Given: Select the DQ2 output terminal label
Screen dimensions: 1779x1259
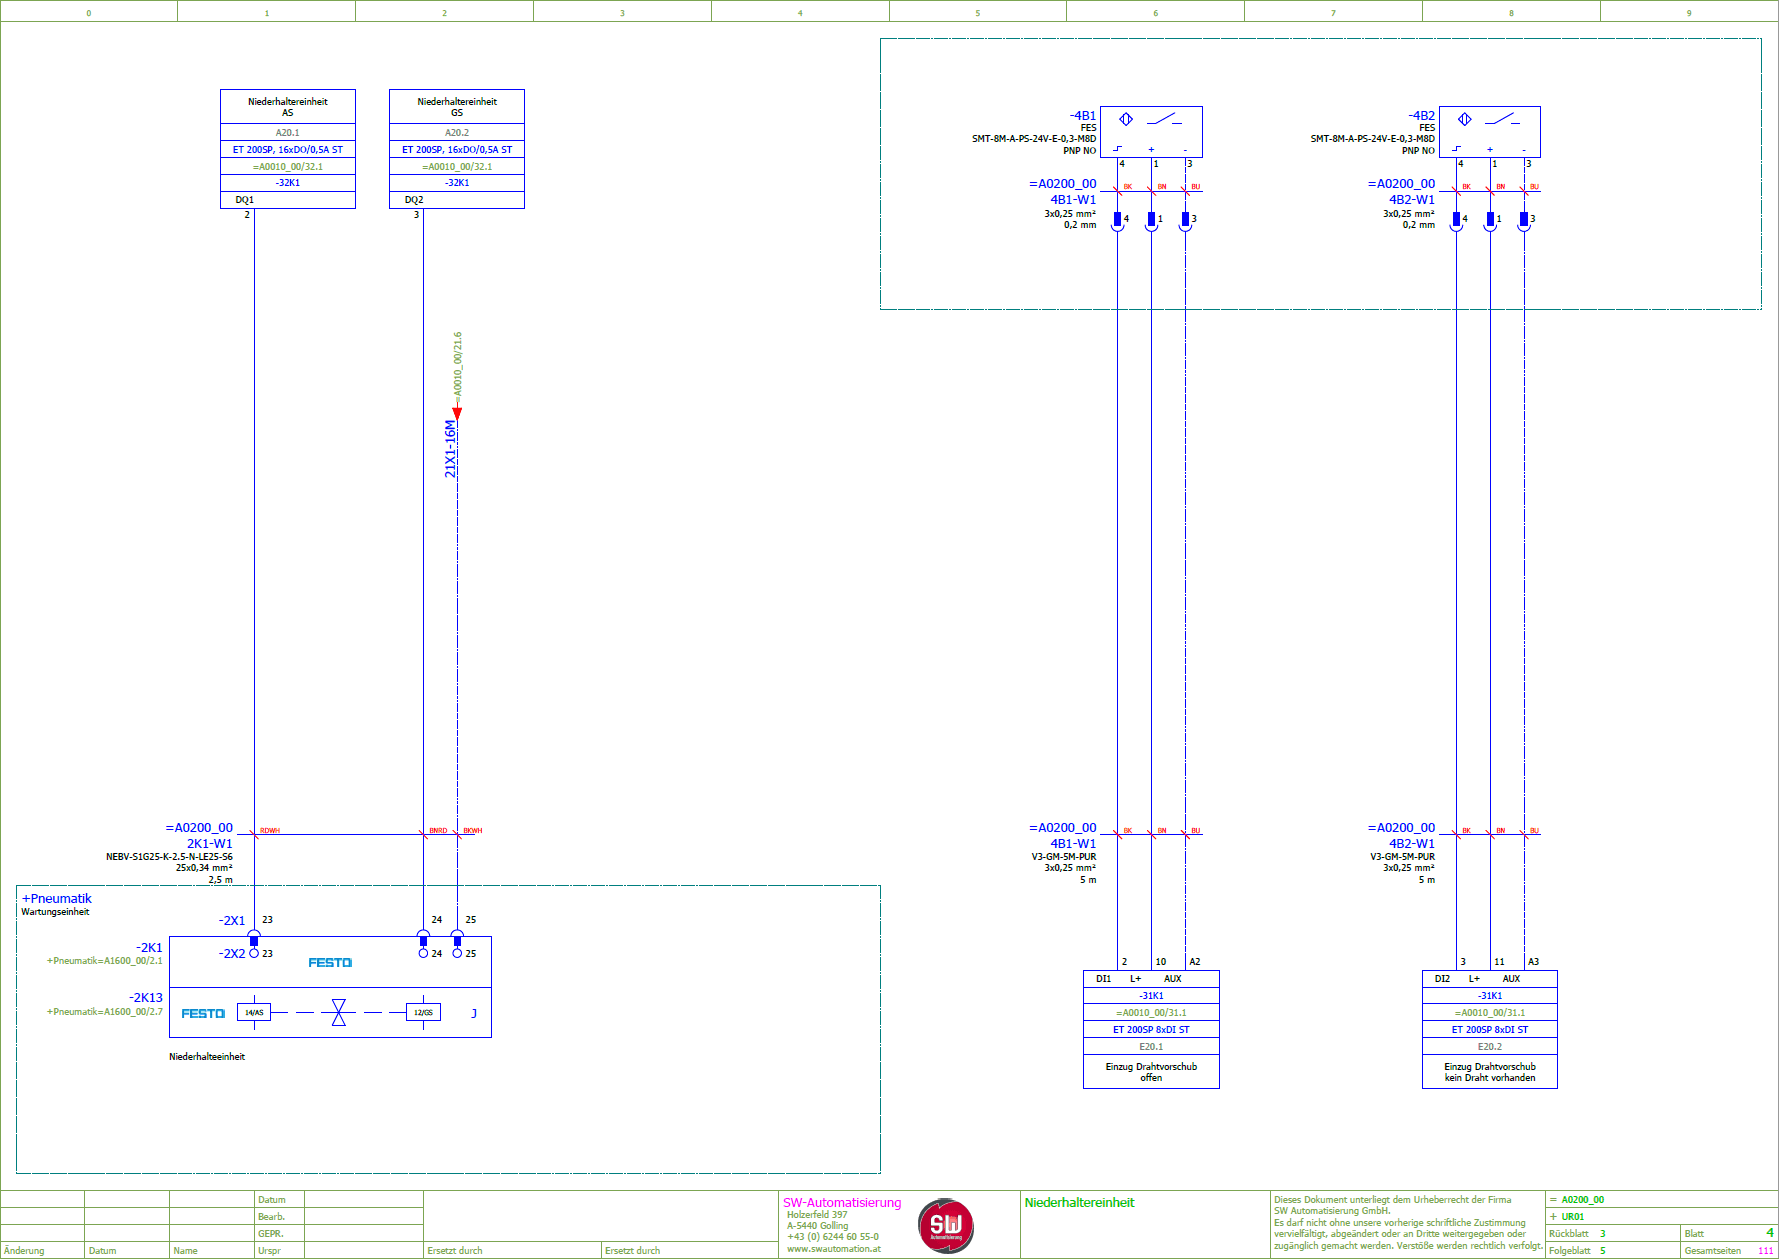Looking at the screenshot, I should coord(414,200).
